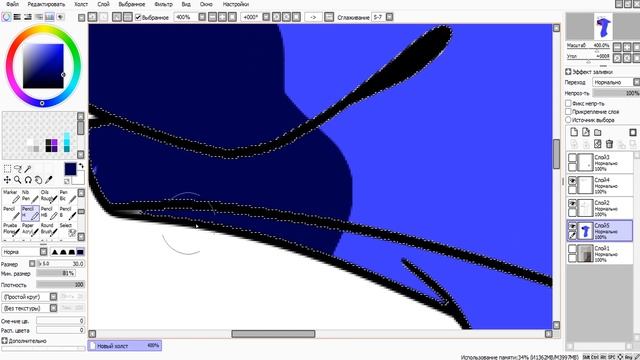Enable Фикс непр-ть checkbox
This screenshot has height=360, width=640.
[x=568, y=103]
